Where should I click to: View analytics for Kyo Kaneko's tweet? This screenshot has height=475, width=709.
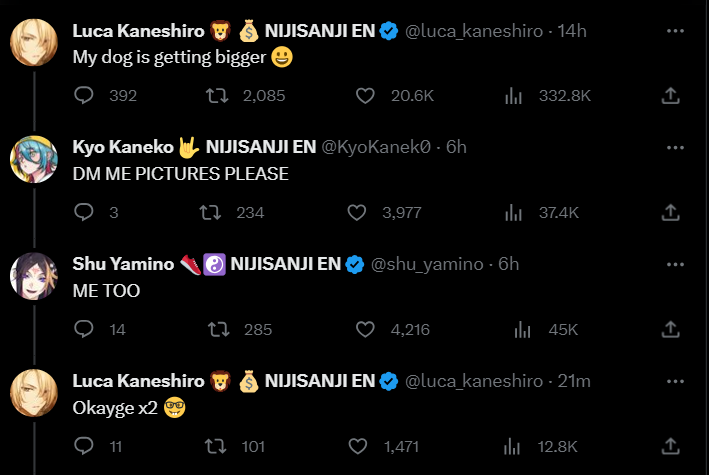point(514,212)
